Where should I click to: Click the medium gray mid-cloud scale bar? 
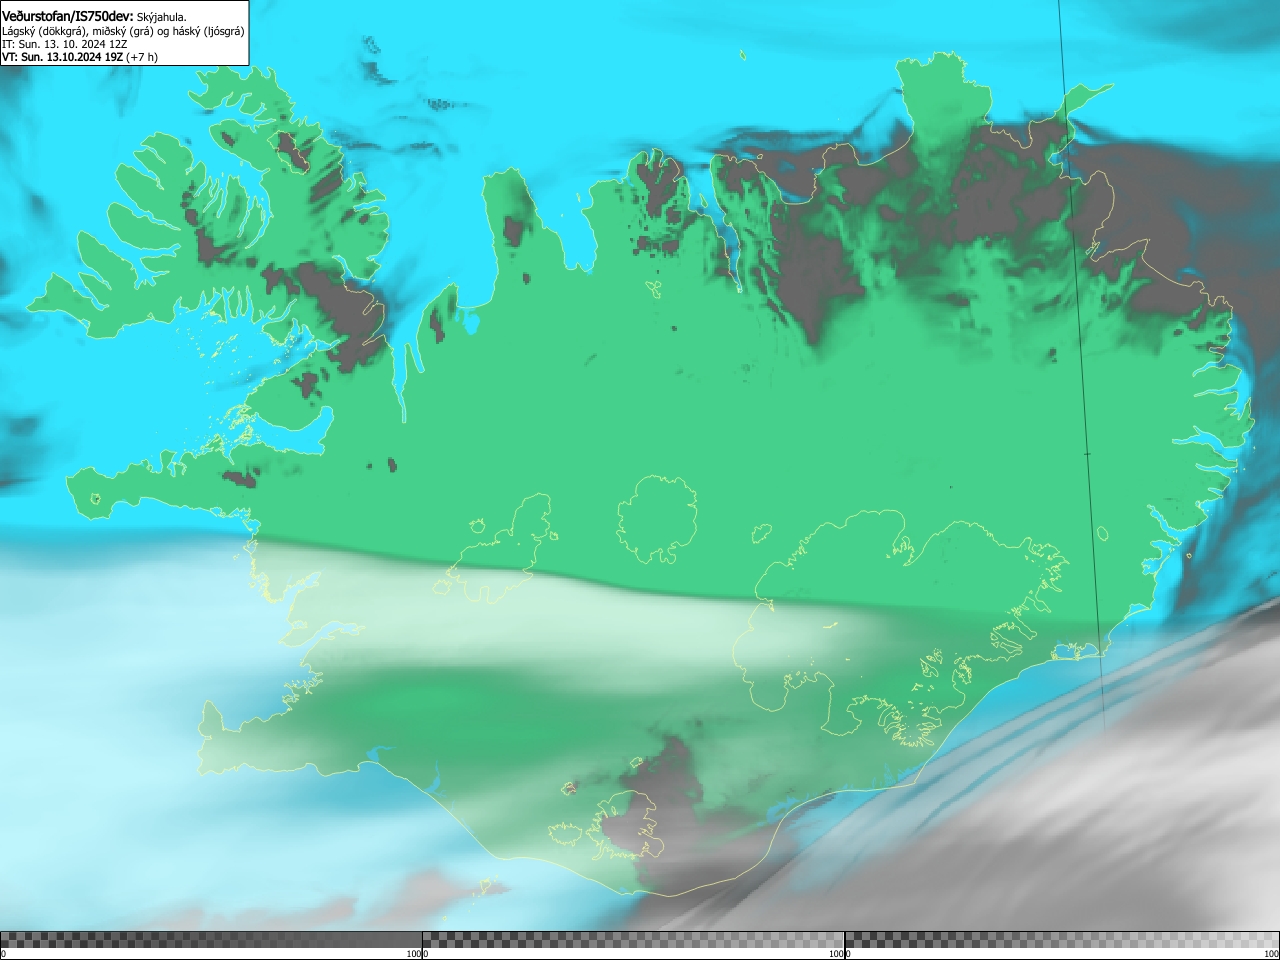pos(633,940)
